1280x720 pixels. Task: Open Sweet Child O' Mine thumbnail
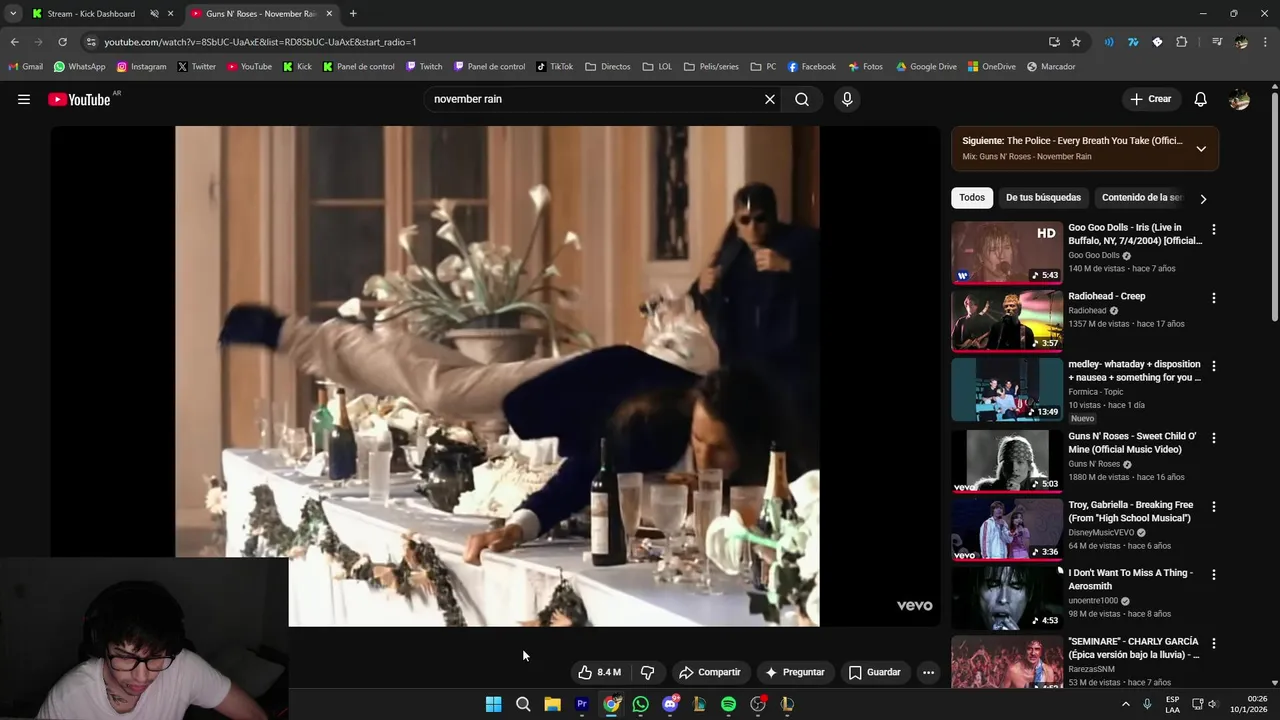tap(1007, 461)
